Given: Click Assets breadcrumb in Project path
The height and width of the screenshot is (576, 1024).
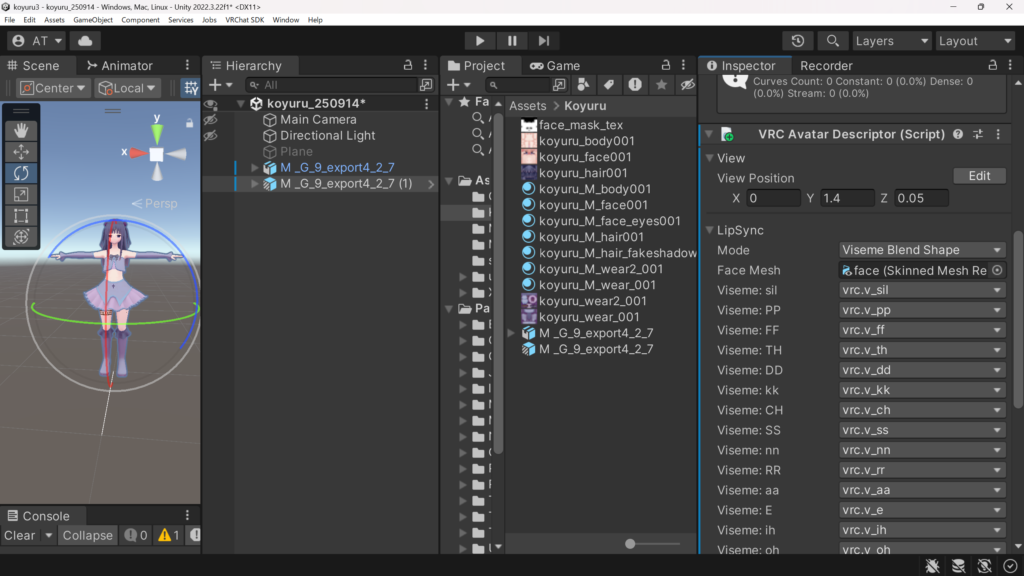Looking at the screenshot, I should (528, 106).
